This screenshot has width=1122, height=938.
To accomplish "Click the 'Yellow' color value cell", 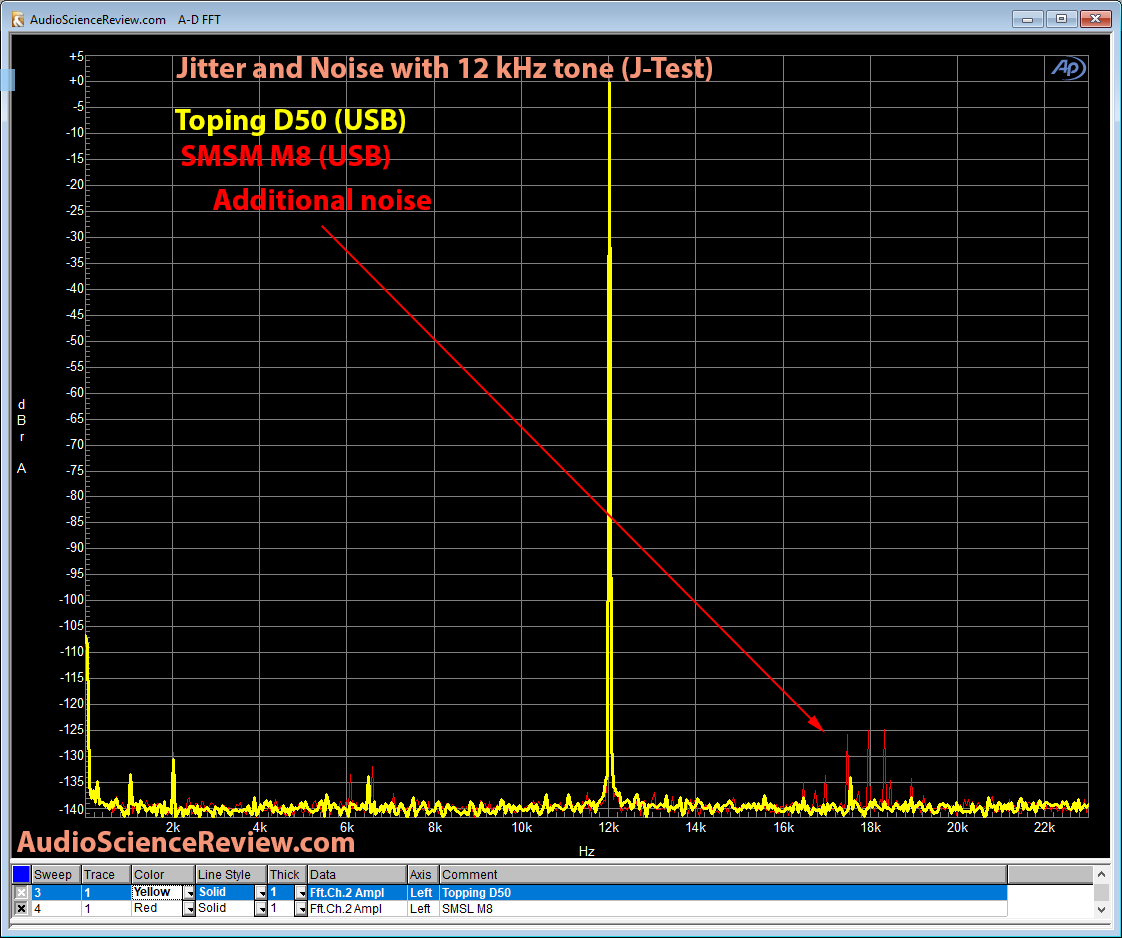I will coord(157,892).
